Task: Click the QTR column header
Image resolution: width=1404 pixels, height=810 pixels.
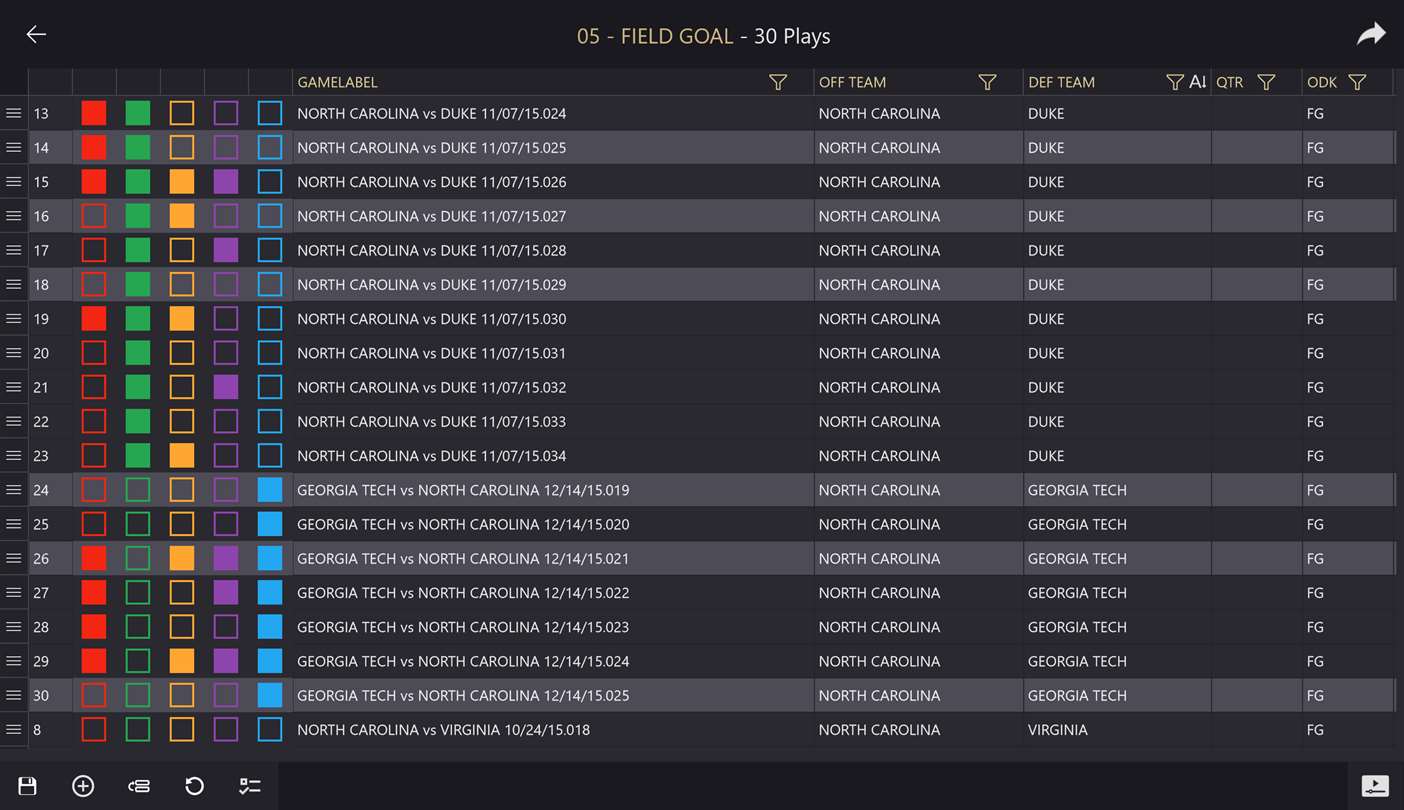Action: [x=1229, y=82]
